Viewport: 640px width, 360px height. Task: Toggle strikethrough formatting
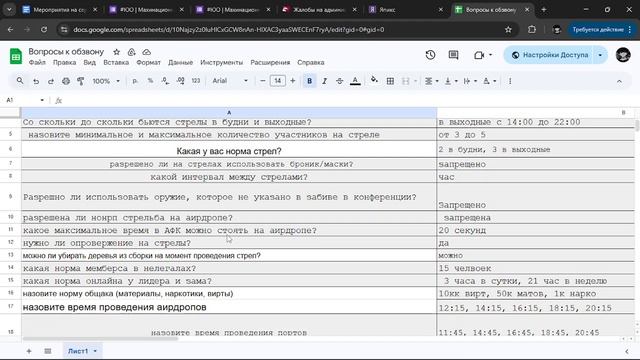339,81
